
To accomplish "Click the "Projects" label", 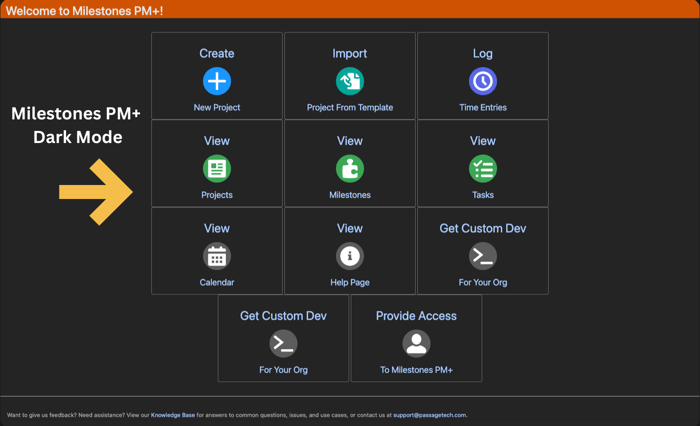I will 217,195.
